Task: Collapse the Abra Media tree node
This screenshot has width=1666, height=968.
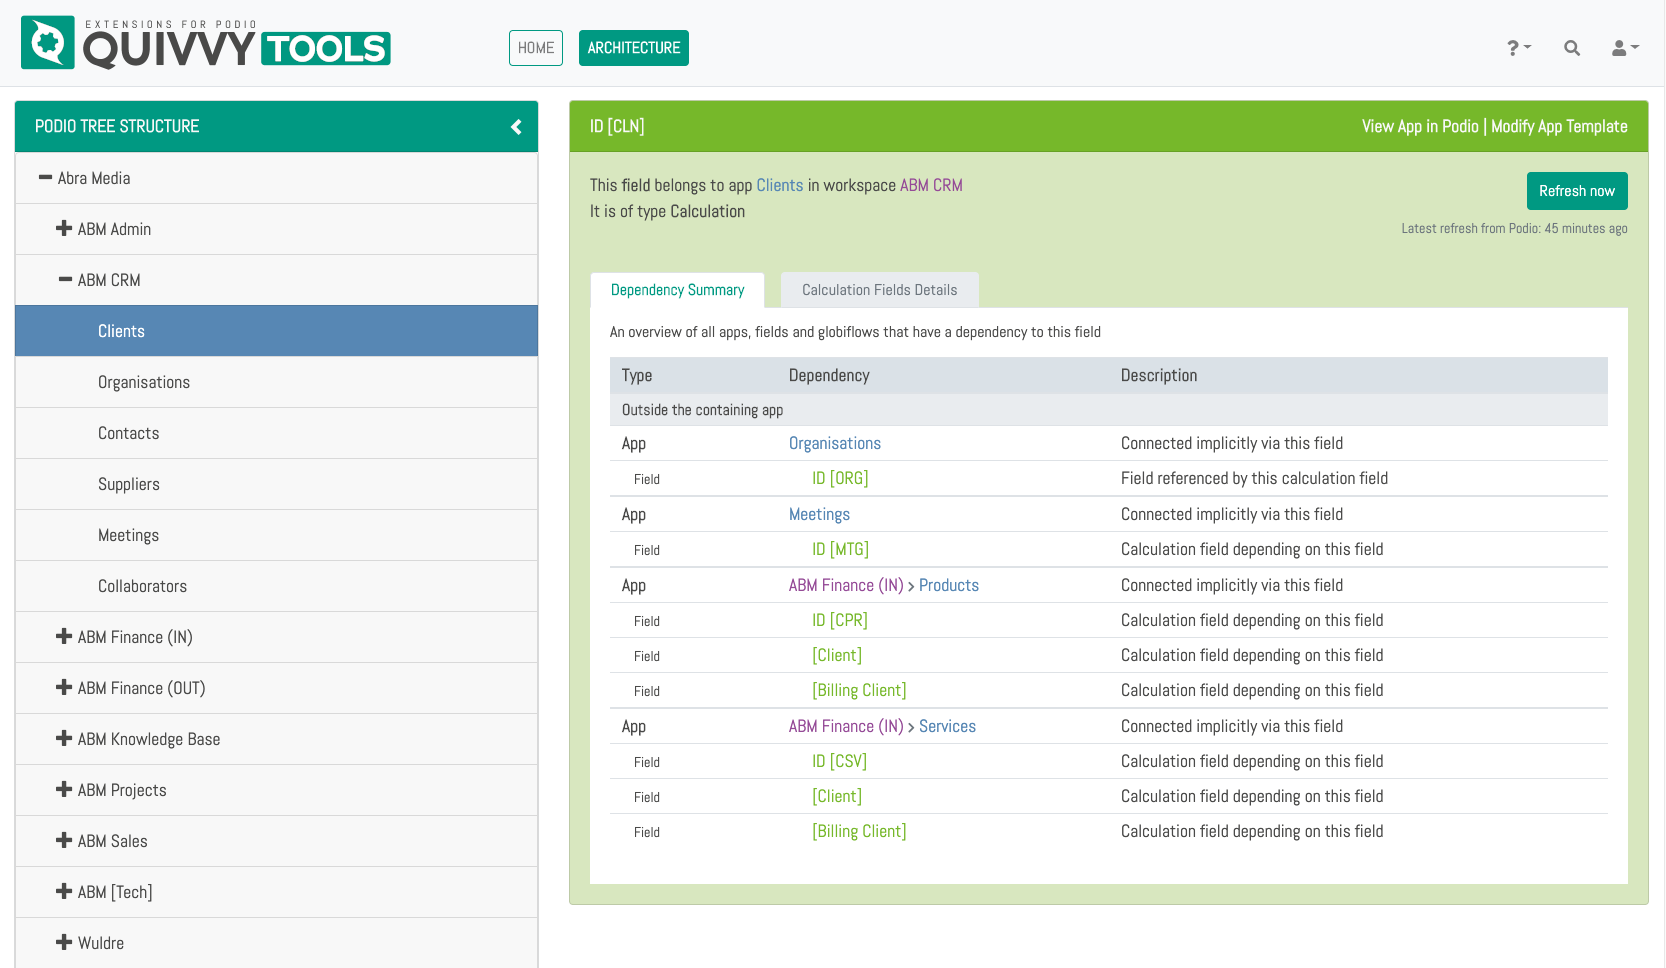Action: pyautogui.click(x=45, y=178)
